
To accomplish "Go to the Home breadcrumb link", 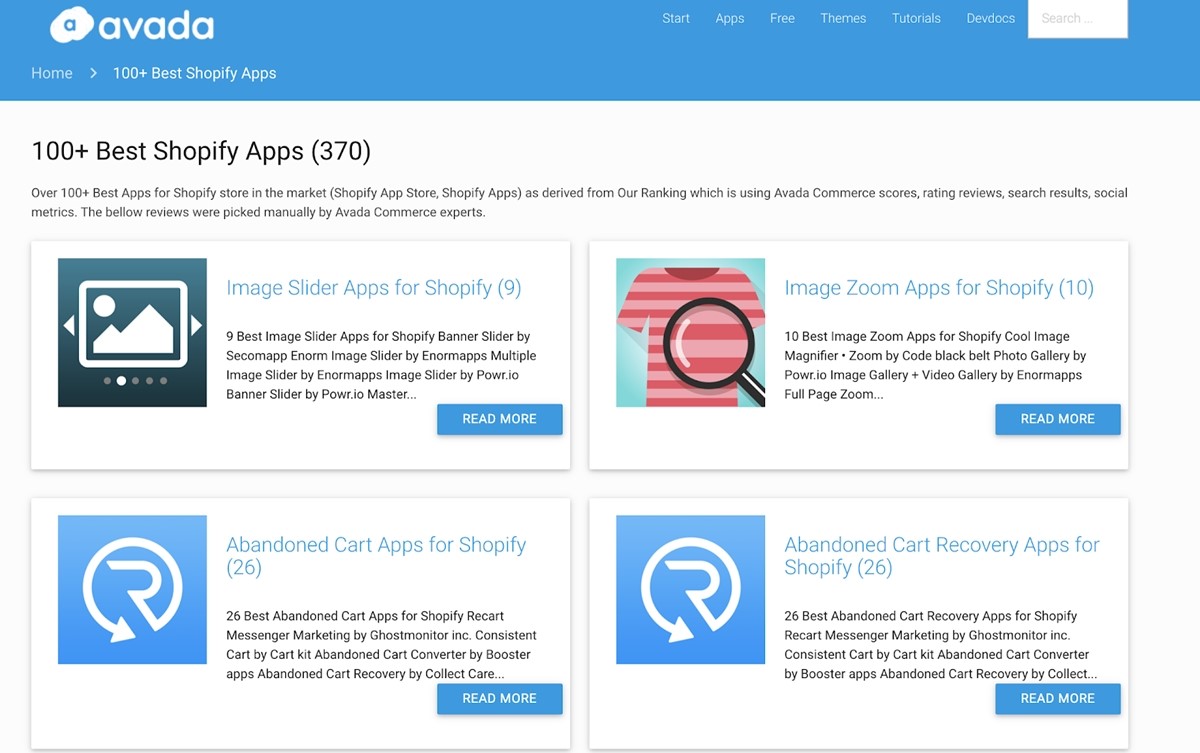I will (52, 73).
